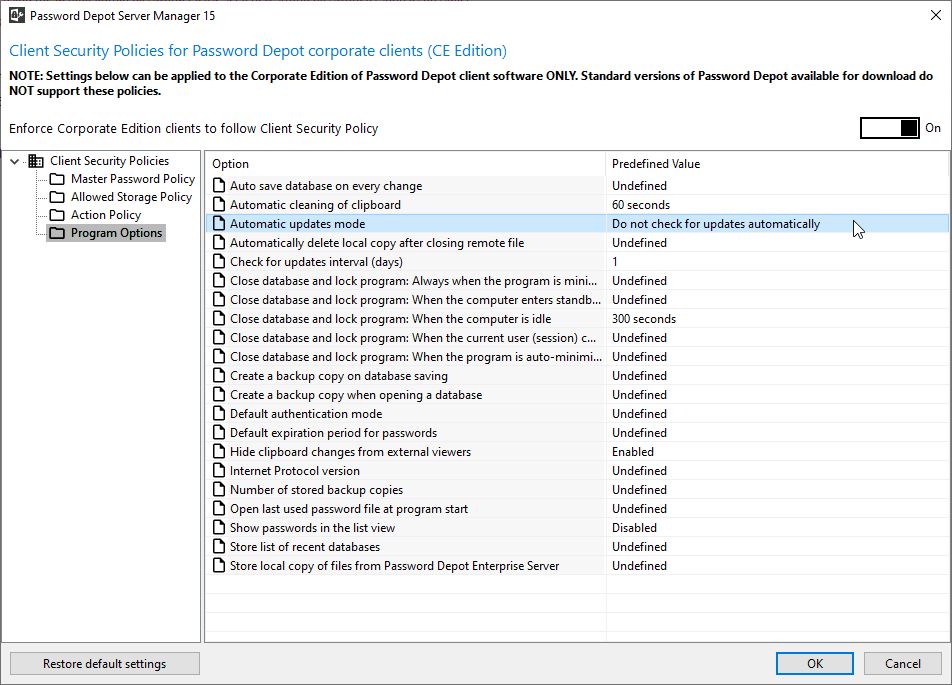952x685 pixels.
Task: Click the Action Policy folder icon
Action: 57,215
